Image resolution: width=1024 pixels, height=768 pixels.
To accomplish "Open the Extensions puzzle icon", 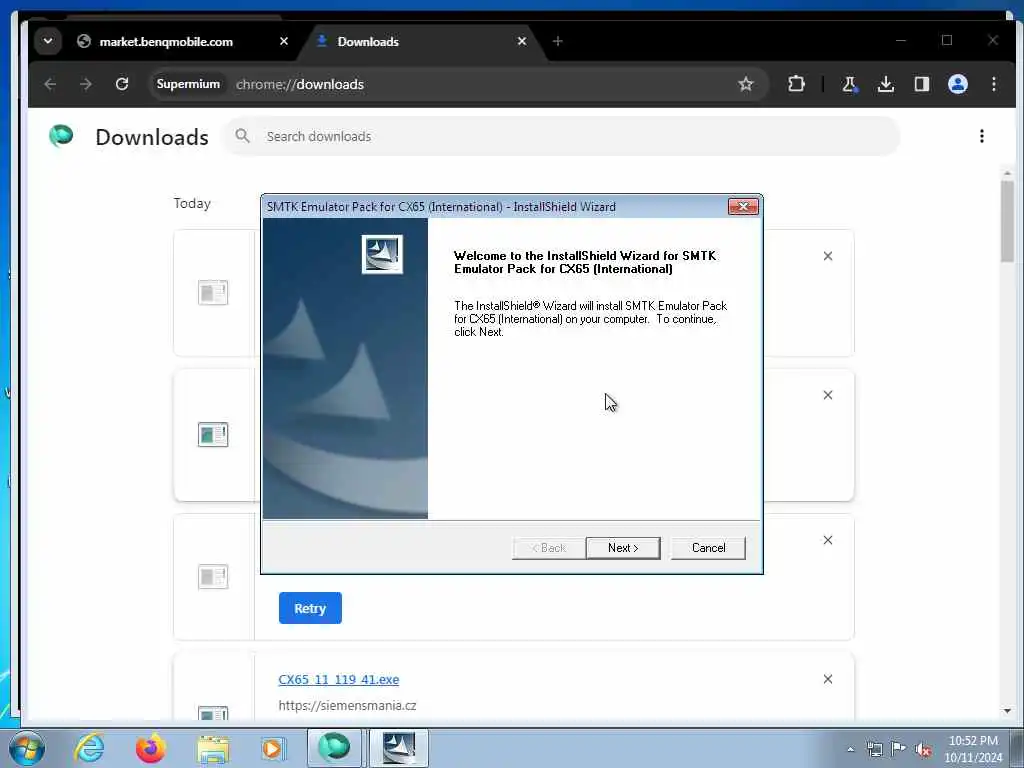I will tap(796, 84).
